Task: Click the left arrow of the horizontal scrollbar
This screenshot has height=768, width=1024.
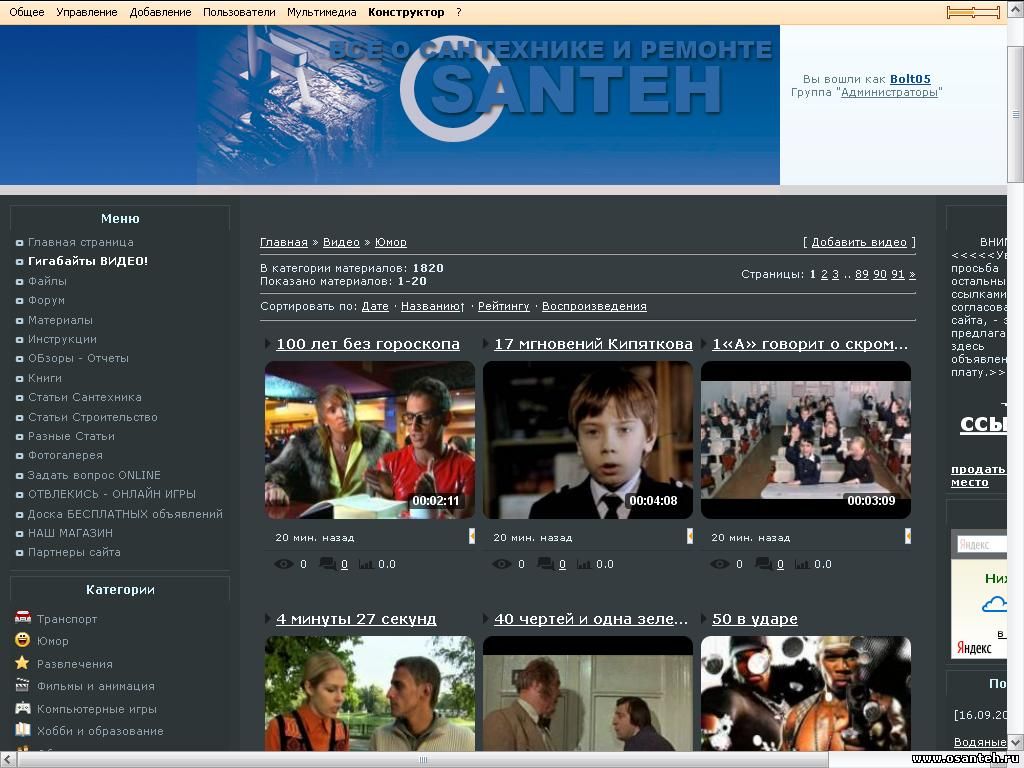Action: 6,760
